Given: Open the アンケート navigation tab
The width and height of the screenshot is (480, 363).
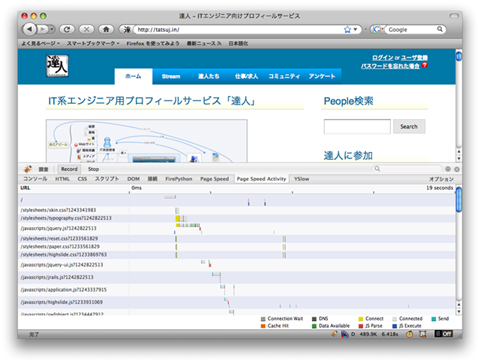Looking at the screenshot, I should (x=322, y=76).
